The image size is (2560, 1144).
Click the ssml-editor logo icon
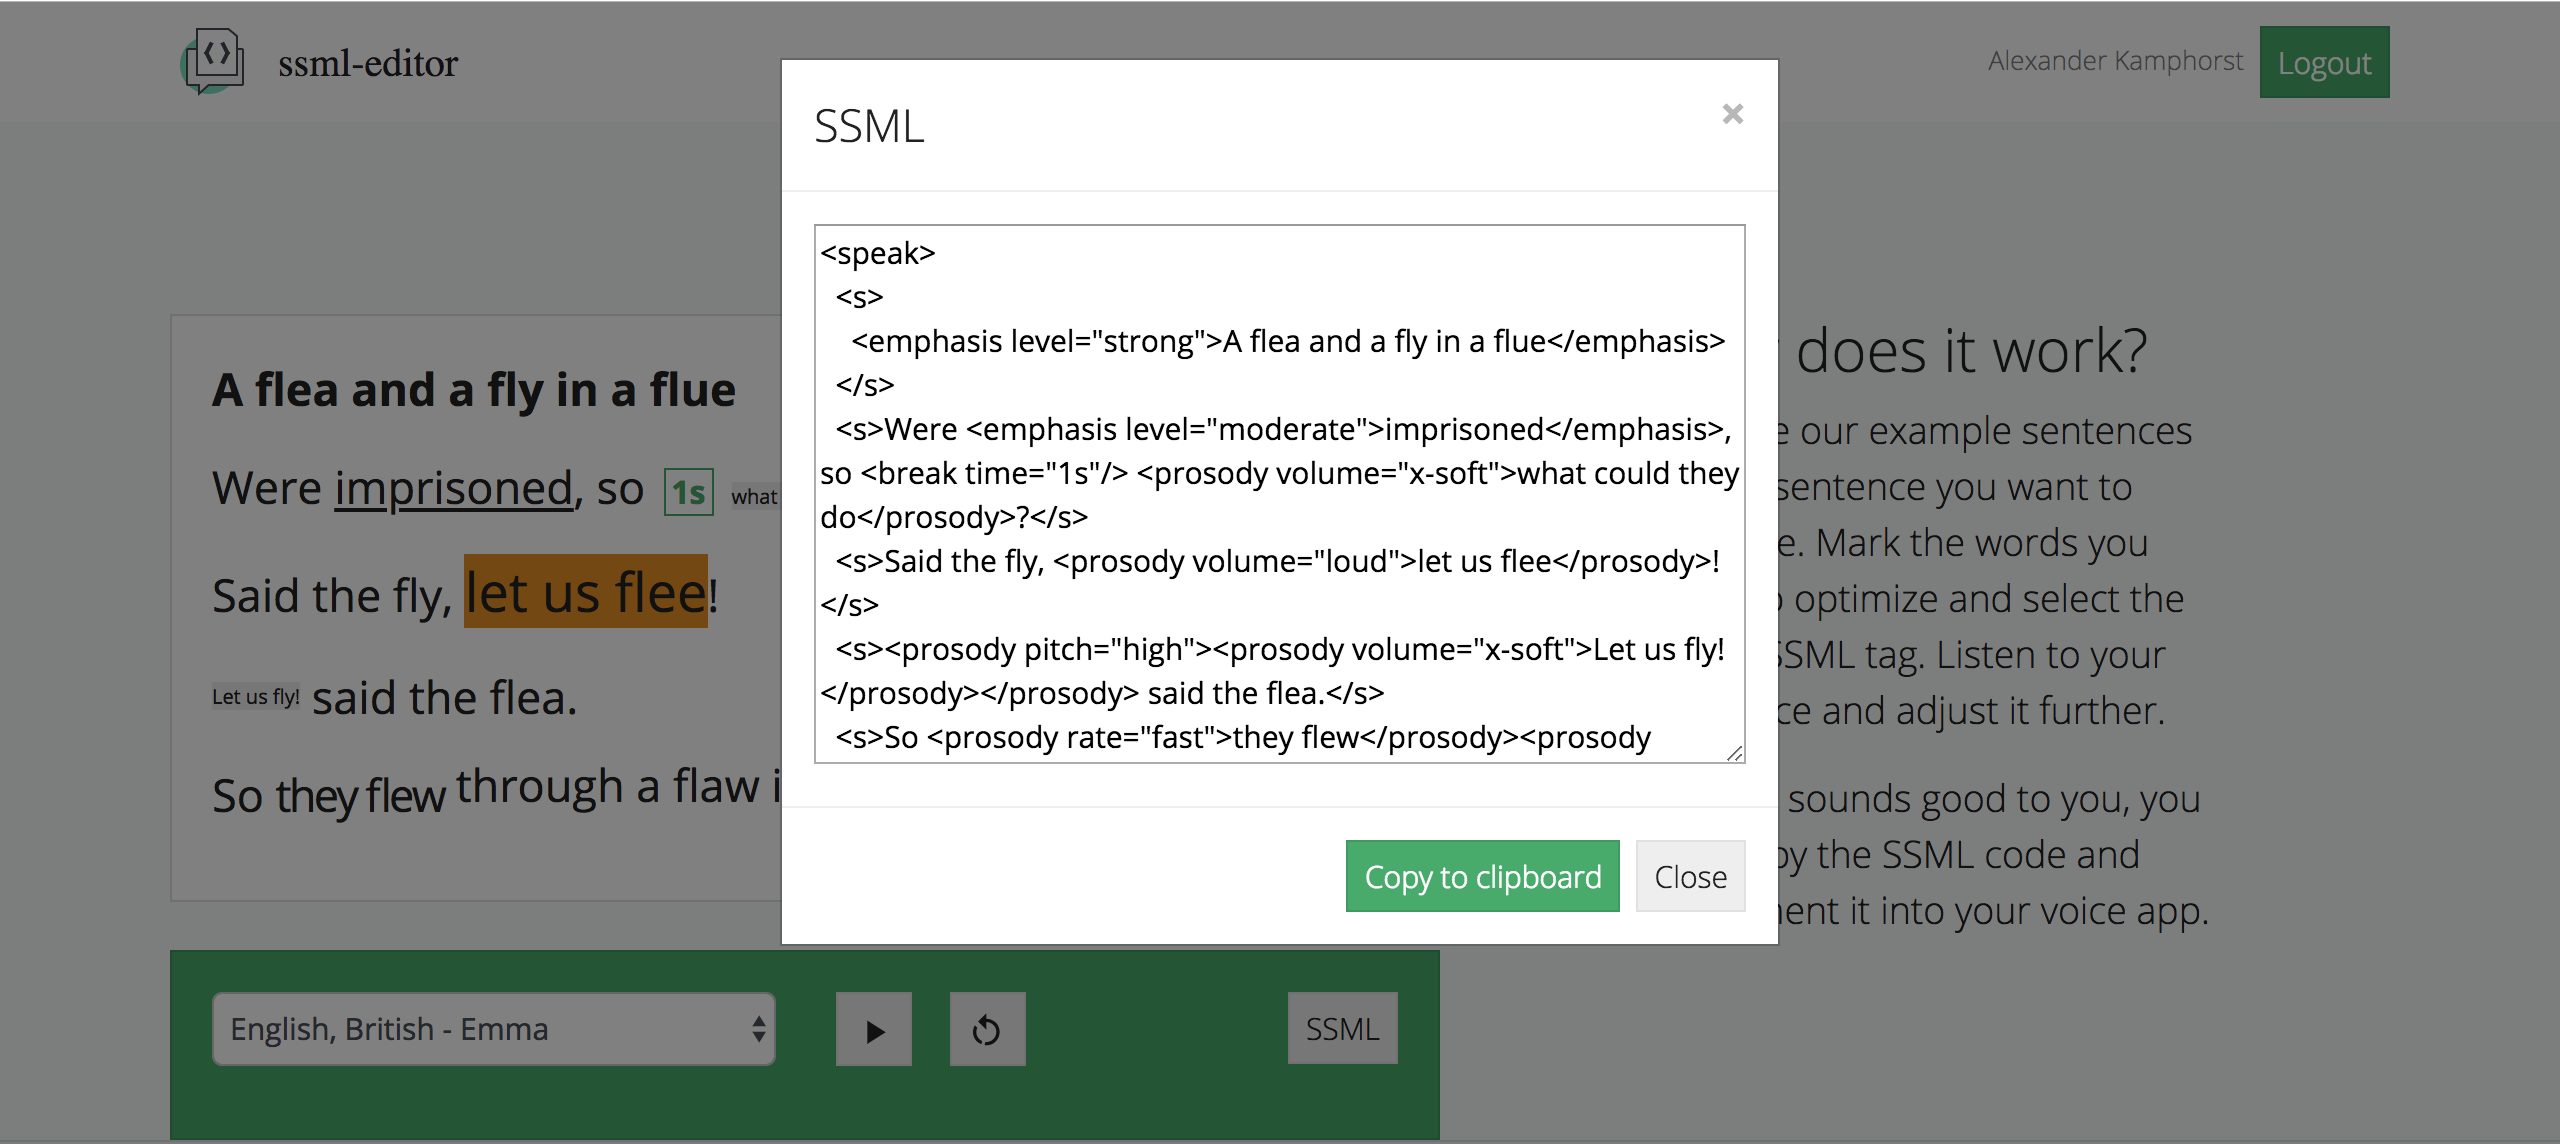coord(213,61)
